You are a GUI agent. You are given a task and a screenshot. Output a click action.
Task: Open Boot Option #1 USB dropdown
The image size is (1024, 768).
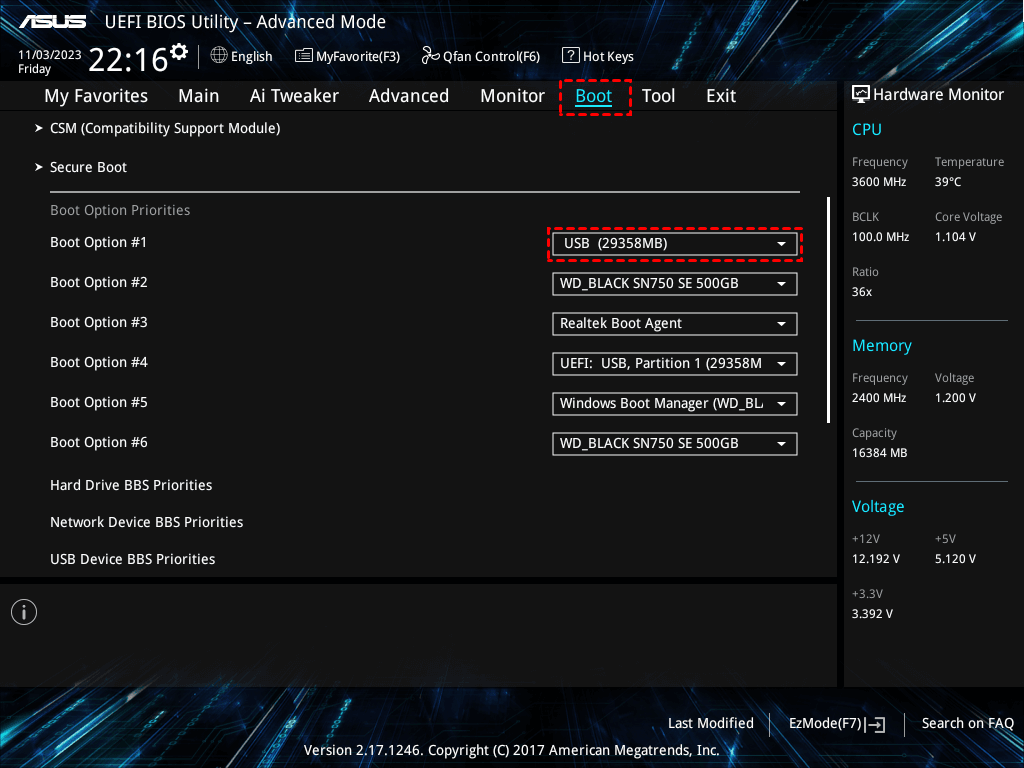(x=675, y=244)
